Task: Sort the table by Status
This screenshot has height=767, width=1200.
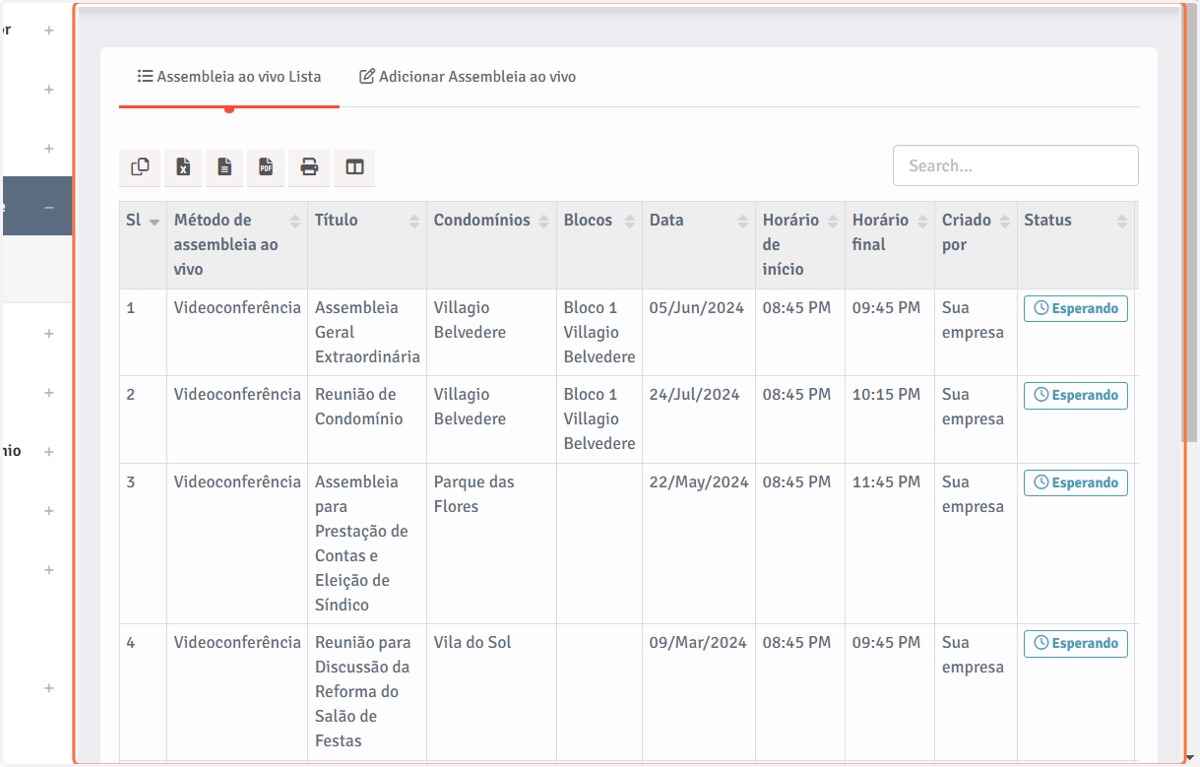Action: (x=1122, y=221)
